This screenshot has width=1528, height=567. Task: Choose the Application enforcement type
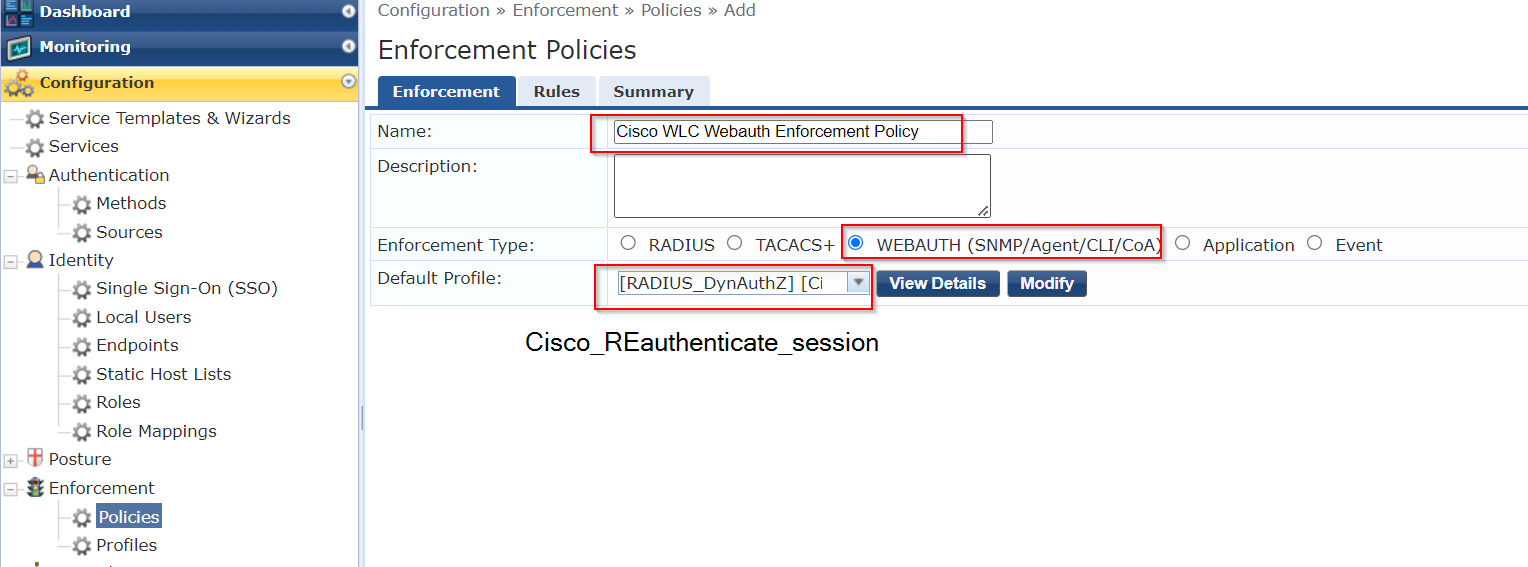(1183, 243)
